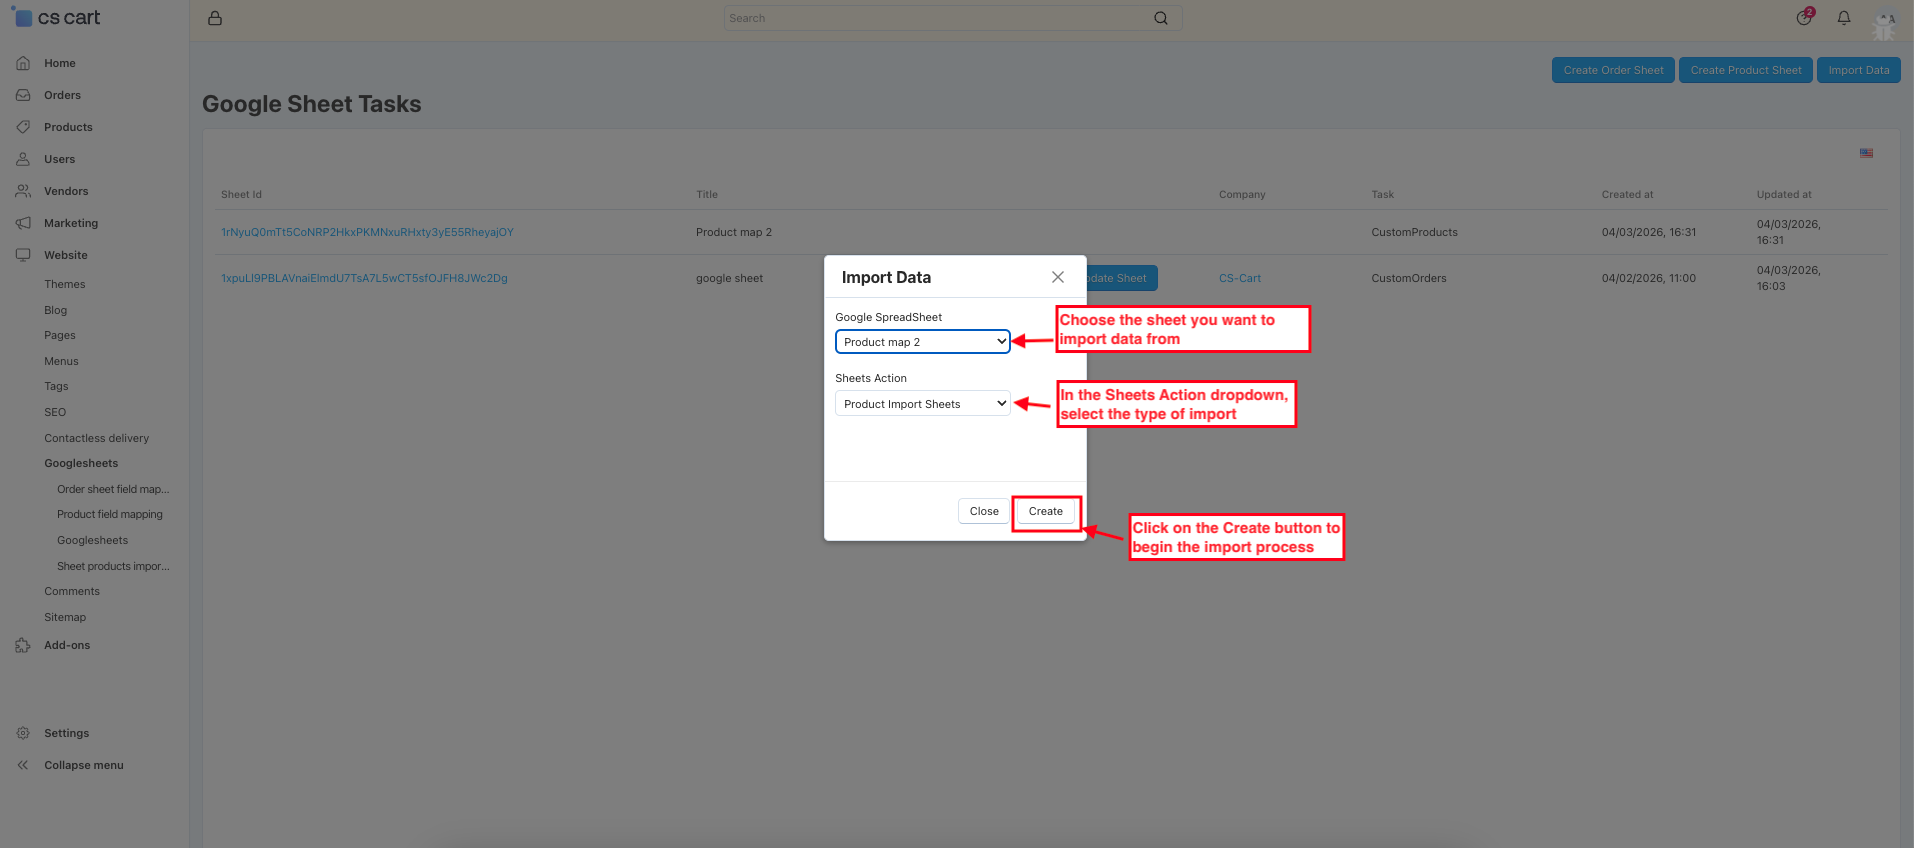Open the Google SpreadSheet dropdown

pyautogui.click(x=922, y=342)
